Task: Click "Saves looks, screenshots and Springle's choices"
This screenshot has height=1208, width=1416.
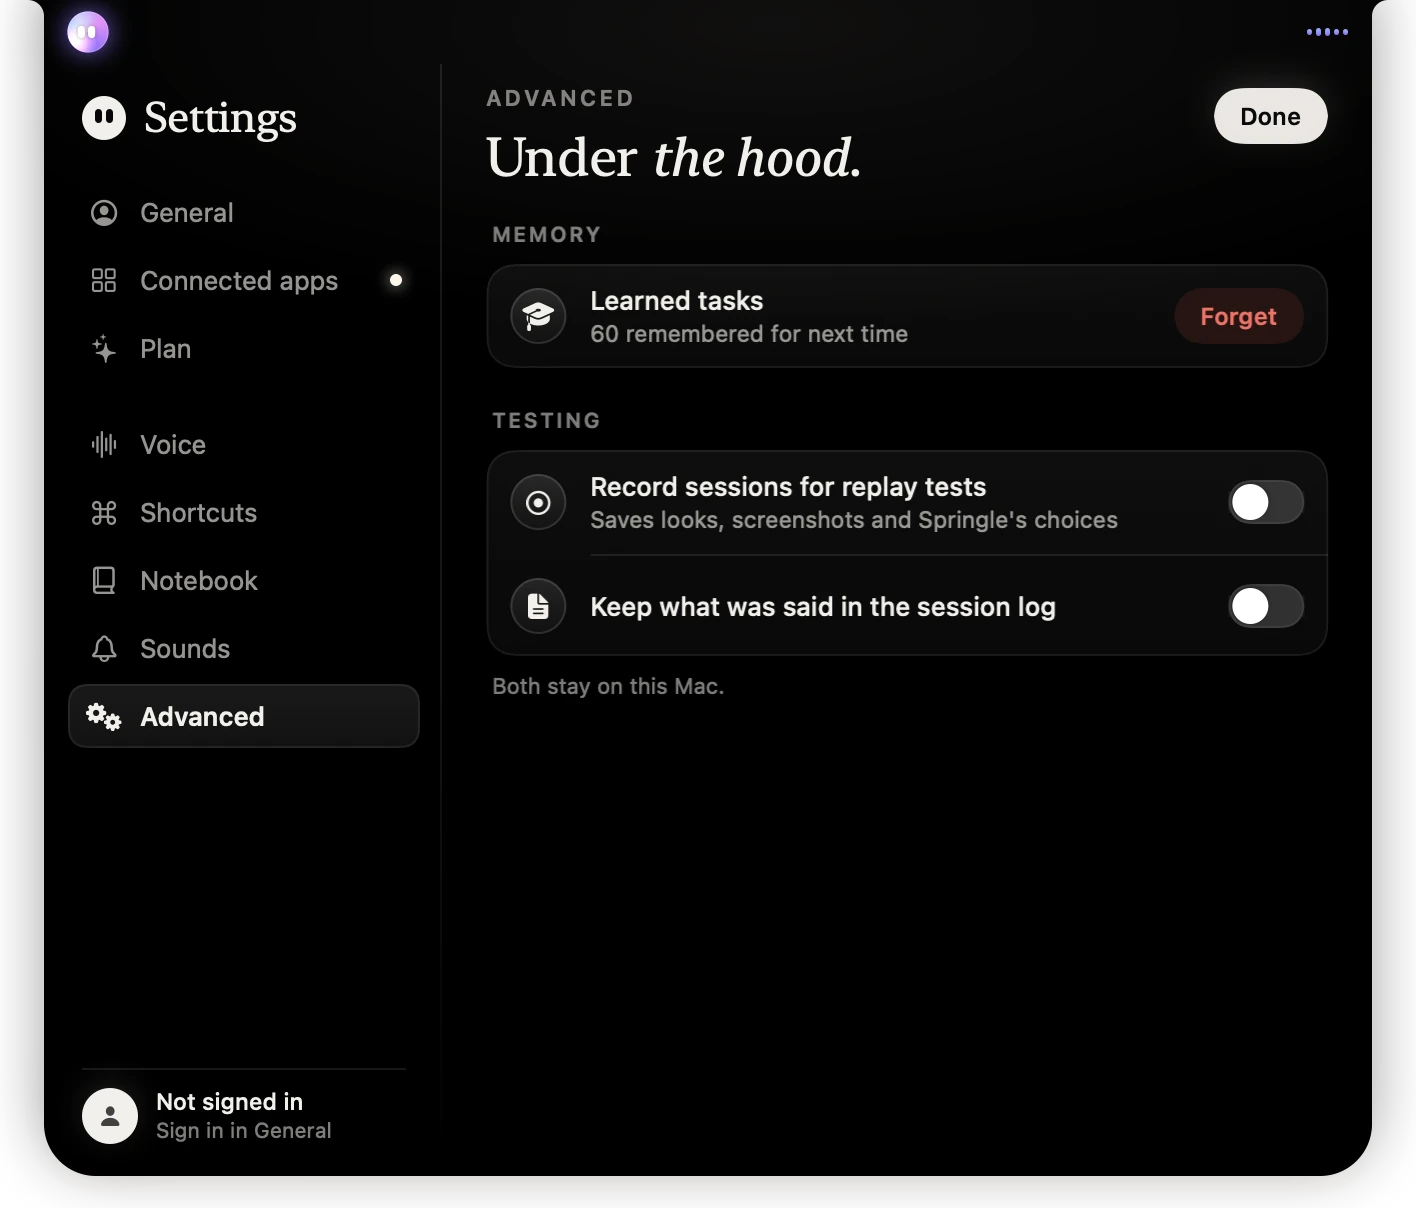Action: pos(854,520)
